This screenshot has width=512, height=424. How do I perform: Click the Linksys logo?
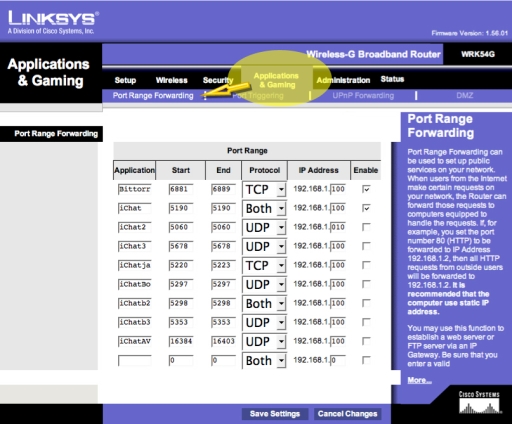click(53, 22)
